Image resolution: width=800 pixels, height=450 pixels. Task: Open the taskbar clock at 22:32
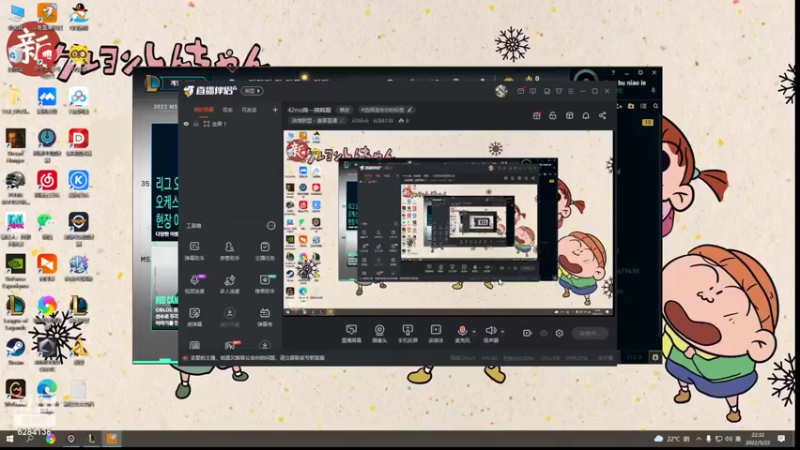click(x=758, y=439)
